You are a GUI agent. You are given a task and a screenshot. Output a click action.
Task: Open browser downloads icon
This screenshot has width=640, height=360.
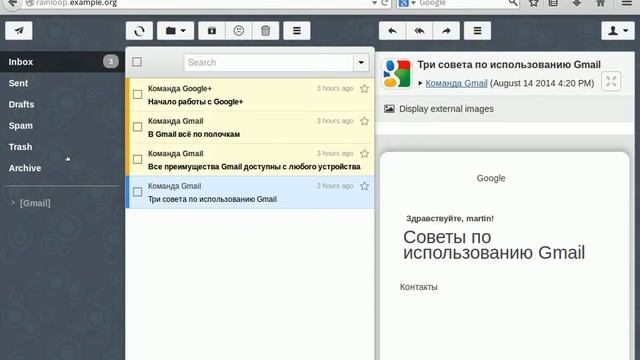click(x=576, y=3)
